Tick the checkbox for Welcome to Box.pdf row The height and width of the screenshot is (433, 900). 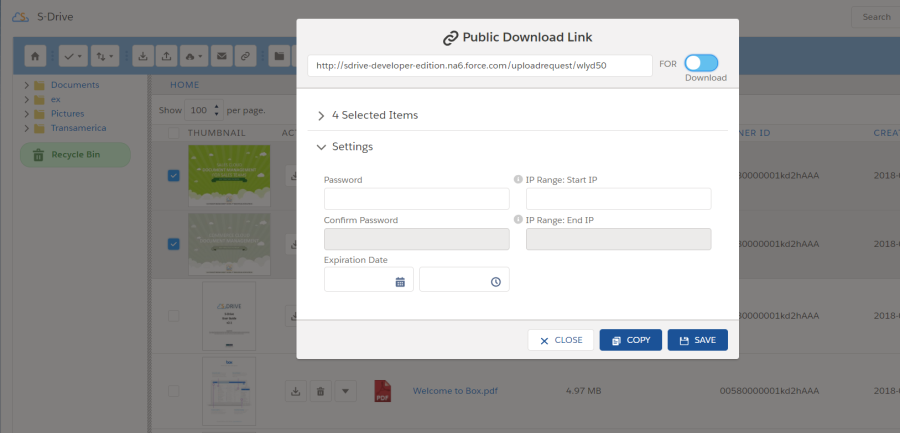(174, 391)
